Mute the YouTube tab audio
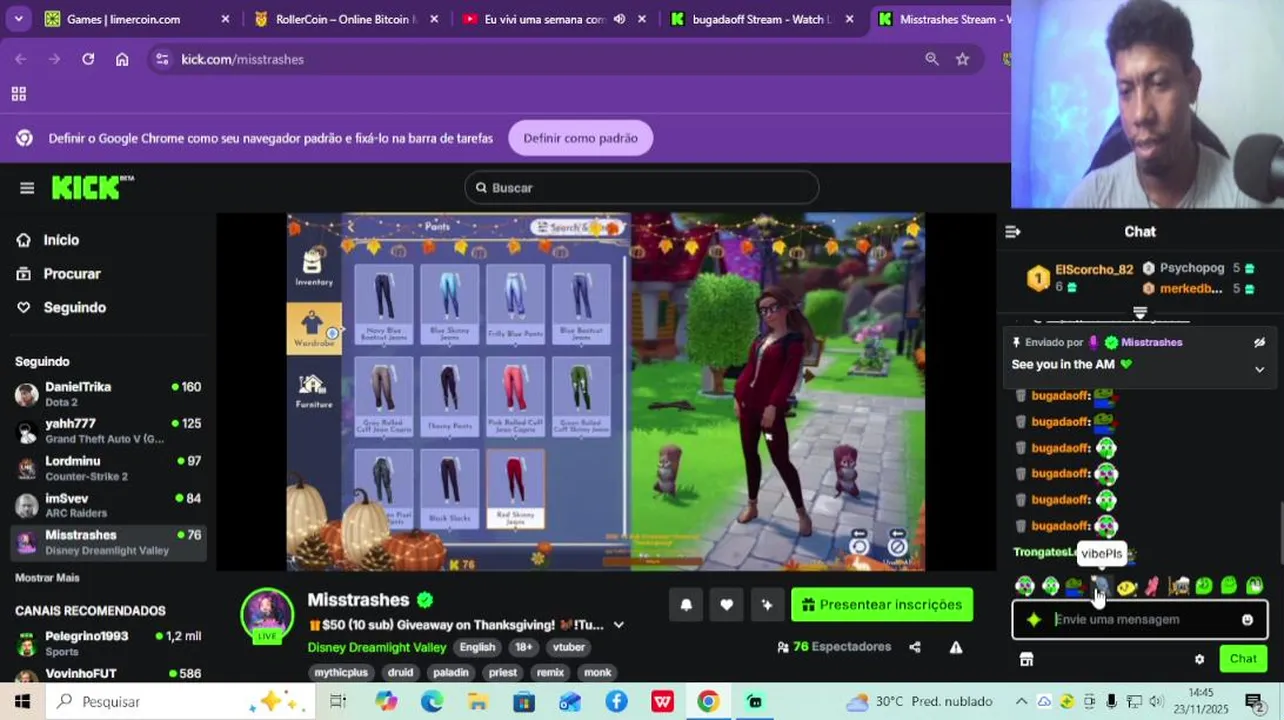 click(x=619, y=19)
